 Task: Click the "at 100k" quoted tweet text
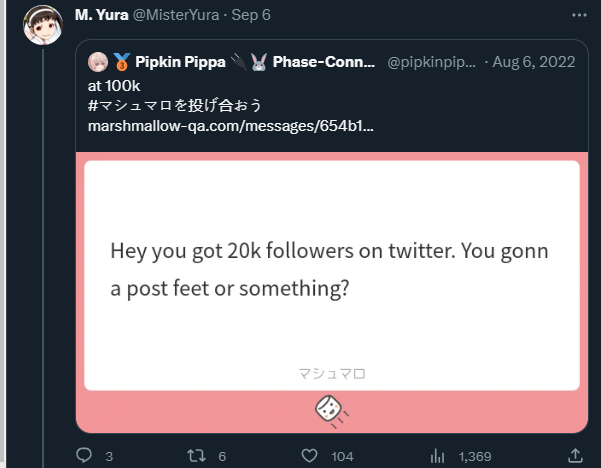pyautogui.click(x=114, y=86)
